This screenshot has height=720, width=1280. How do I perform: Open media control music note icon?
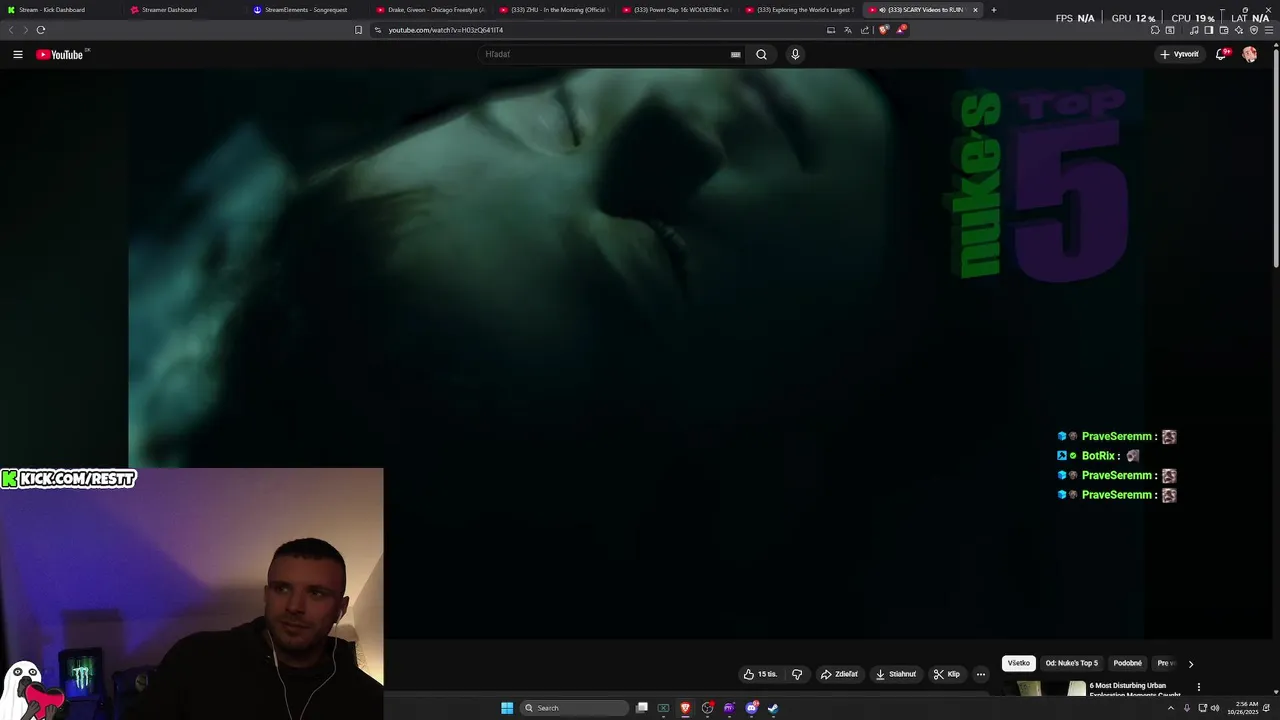tap(1193, 30)
